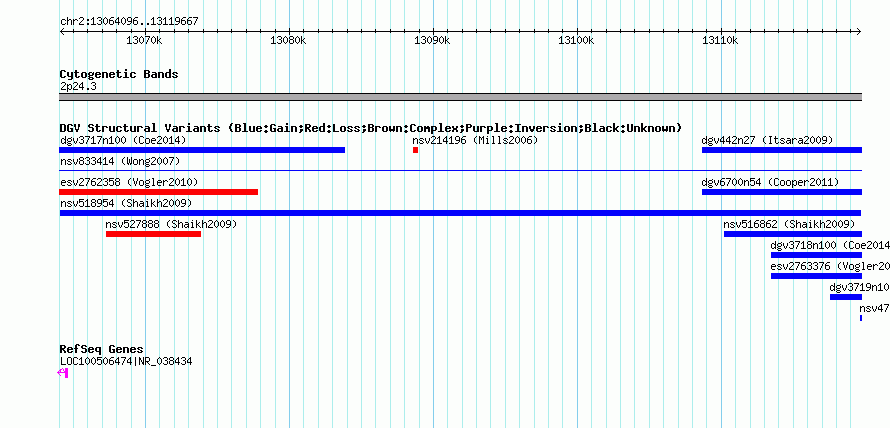Click the blue dgv6700n54 gain bar
Image resolution: width=890 pixels, height=428 pixels.
pos(782,192)
